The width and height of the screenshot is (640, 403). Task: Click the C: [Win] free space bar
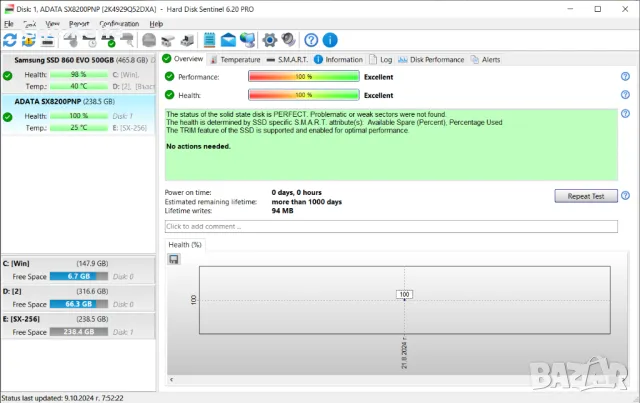[79, 276]
